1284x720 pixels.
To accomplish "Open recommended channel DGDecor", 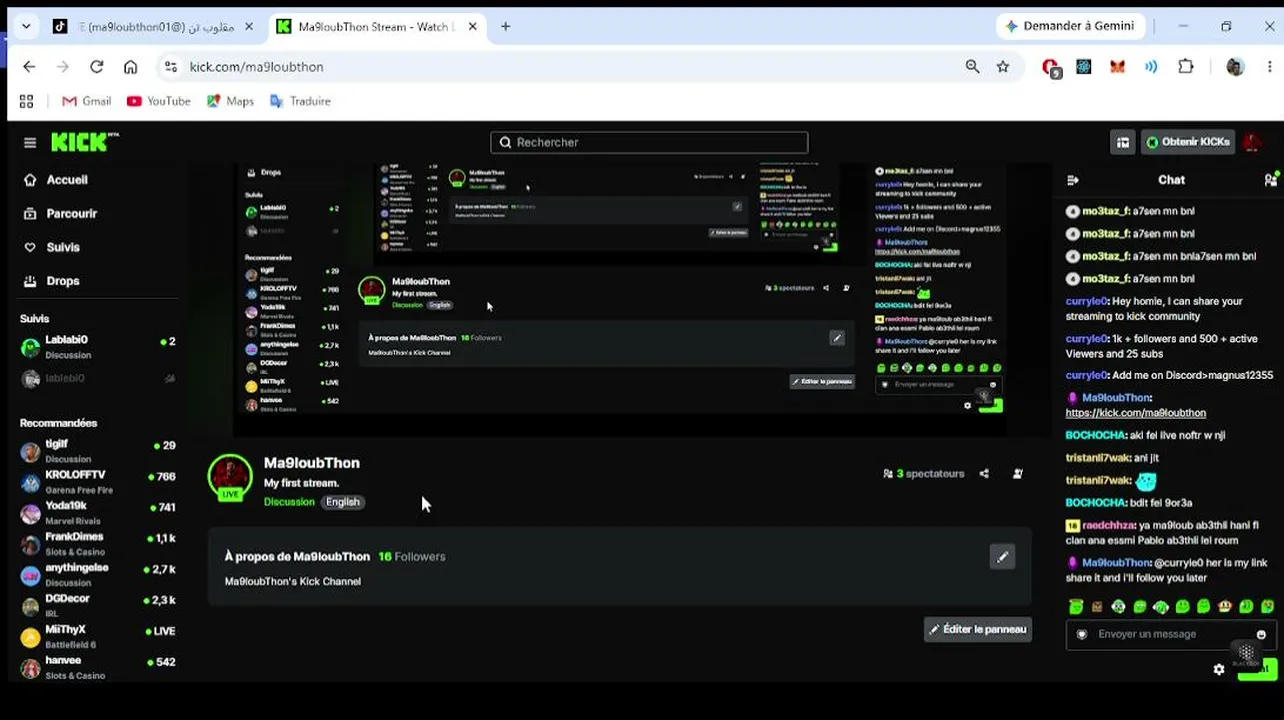I will [x=98, y=606].
